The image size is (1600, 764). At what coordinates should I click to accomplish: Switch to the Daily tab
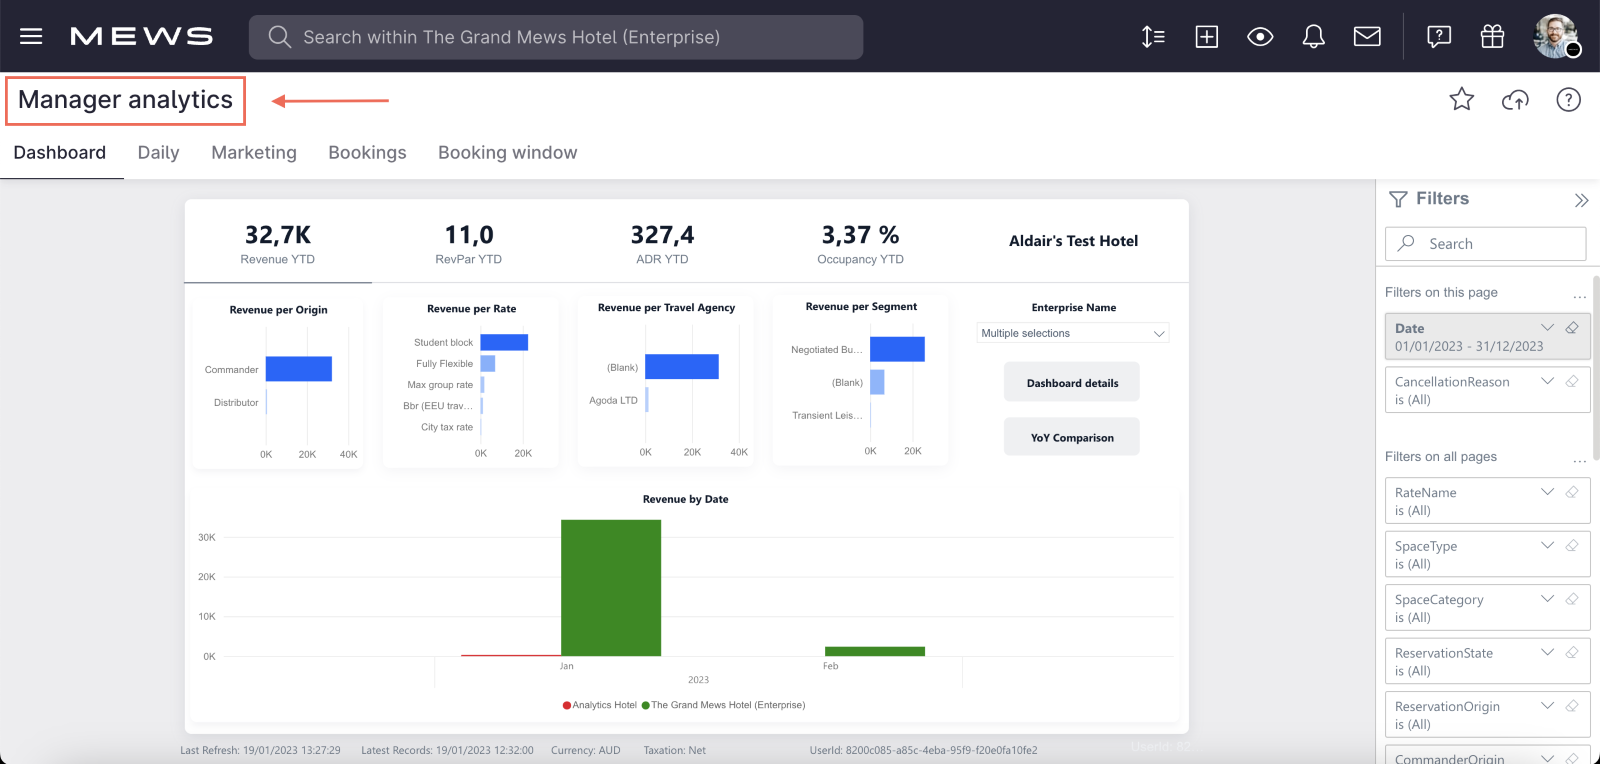pyautogui.click(x=158, y=152)
